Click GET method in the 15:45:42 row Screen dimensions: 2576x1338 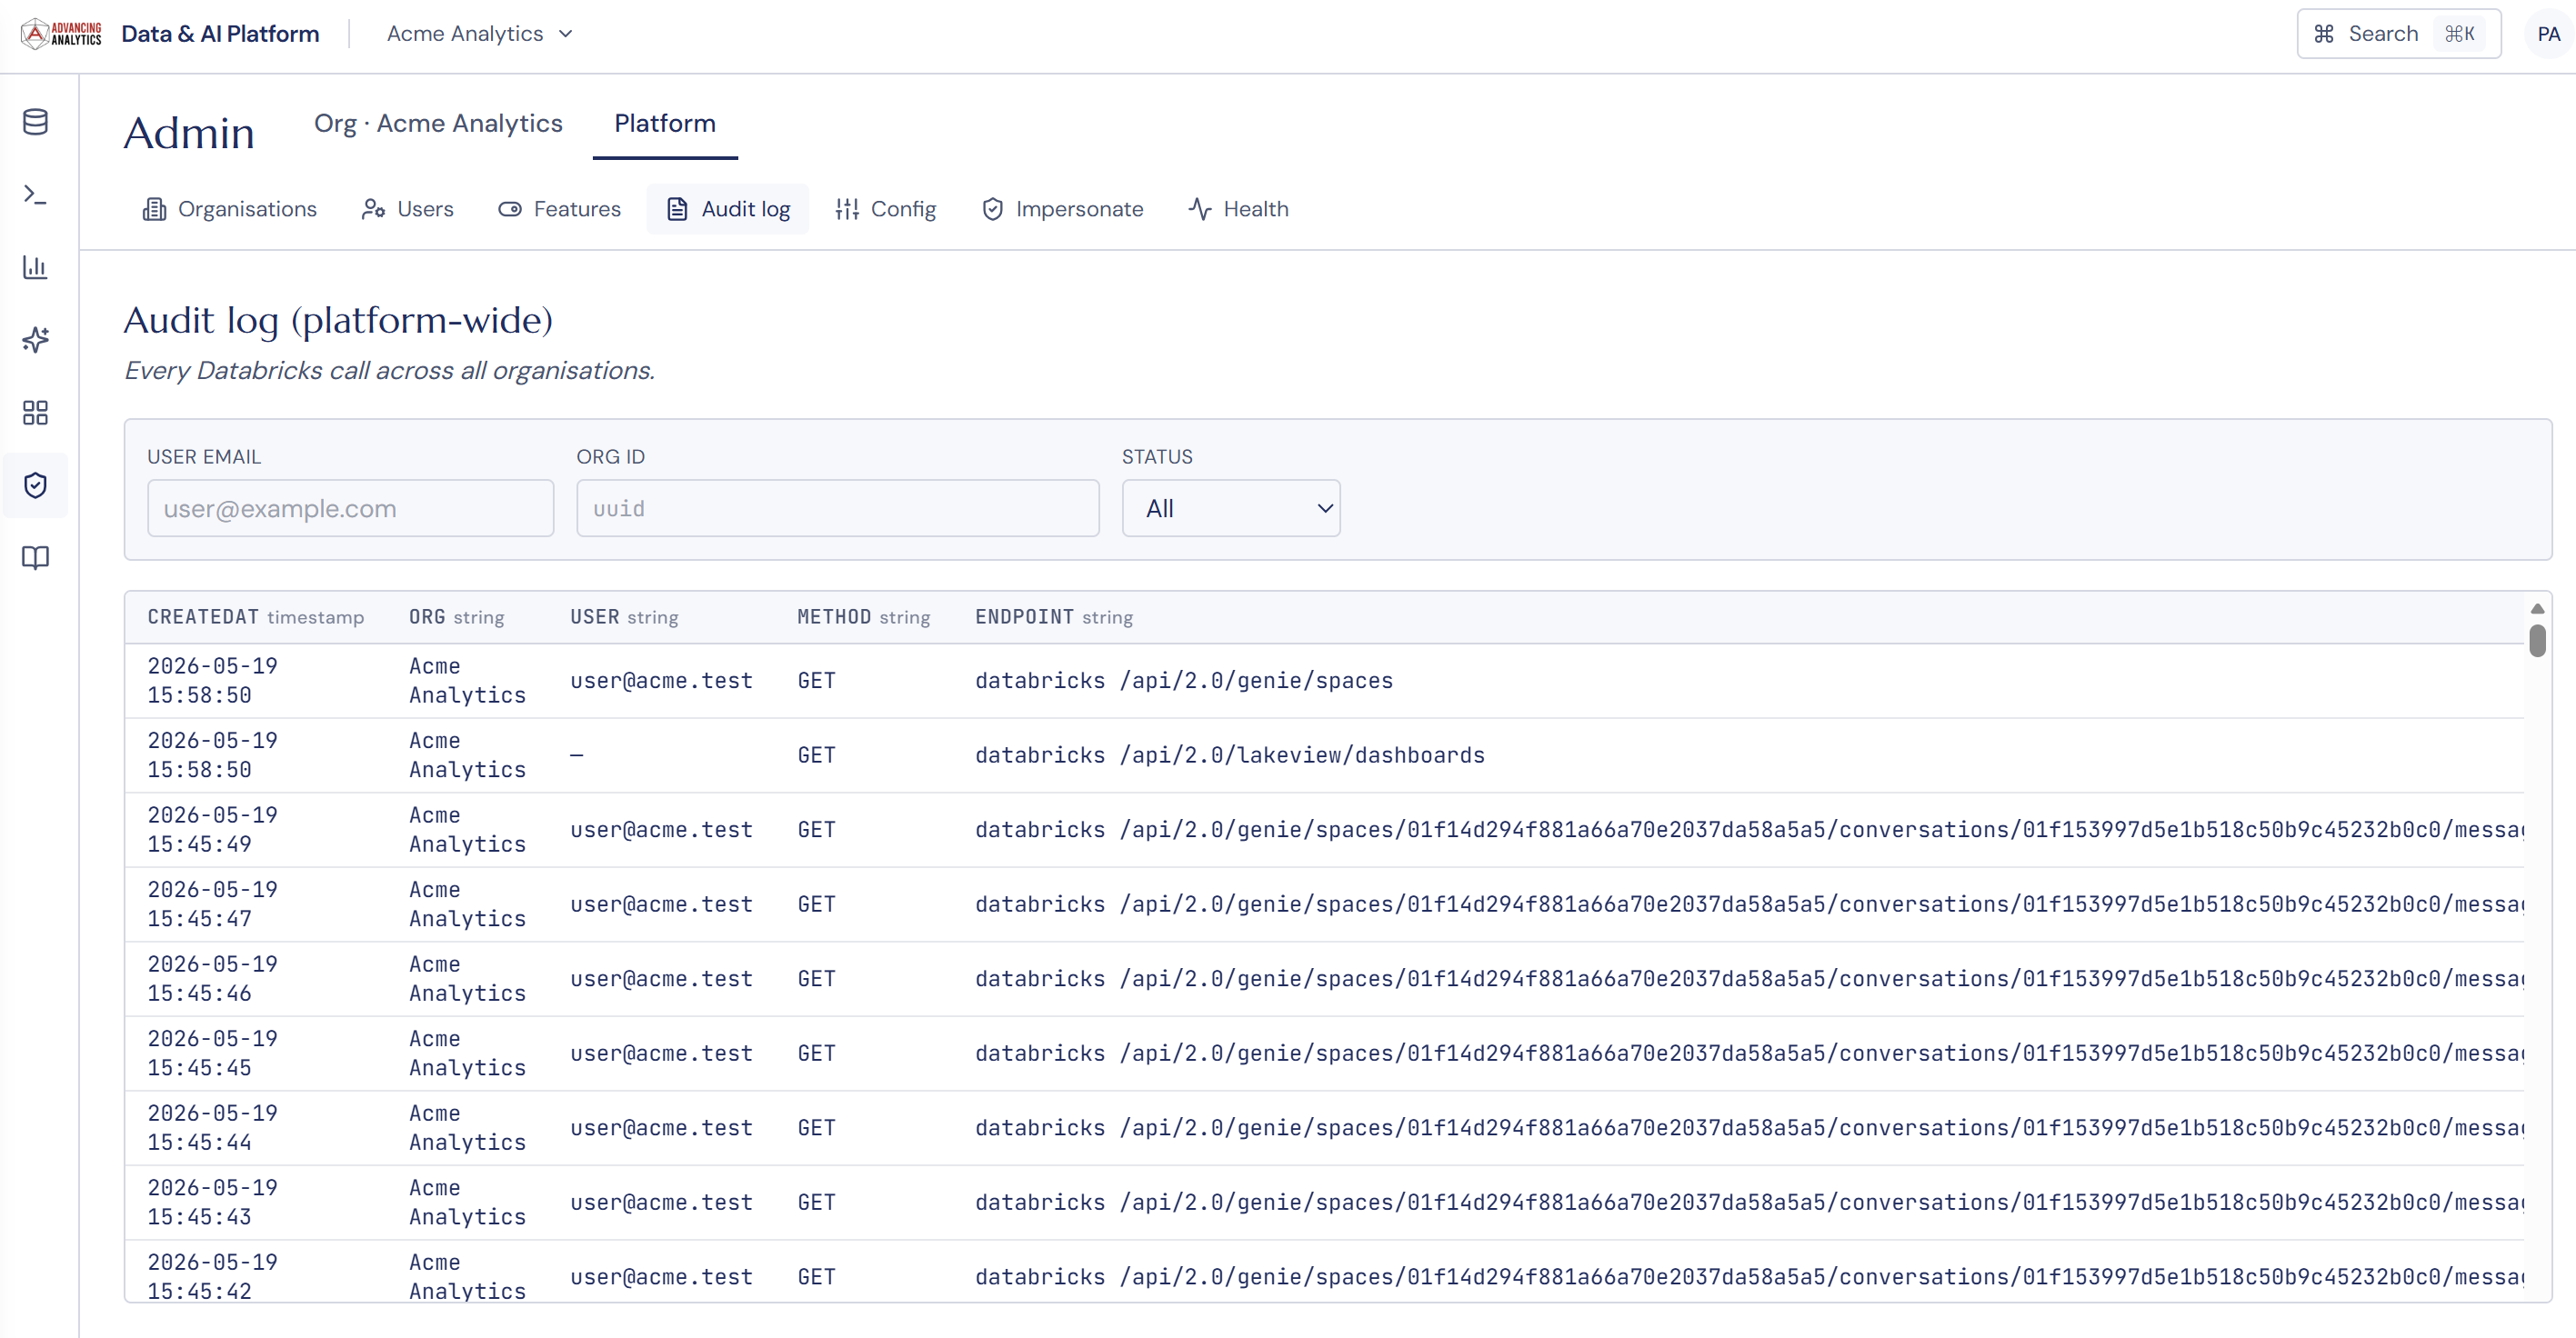(x=816, y=1277)
